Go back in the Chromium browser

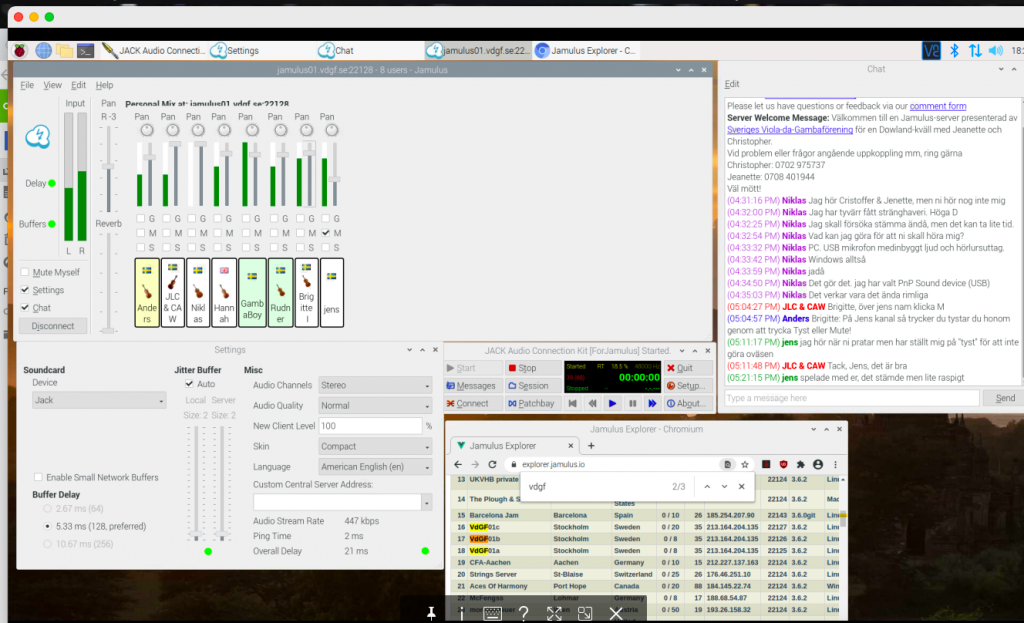point(458,464)
